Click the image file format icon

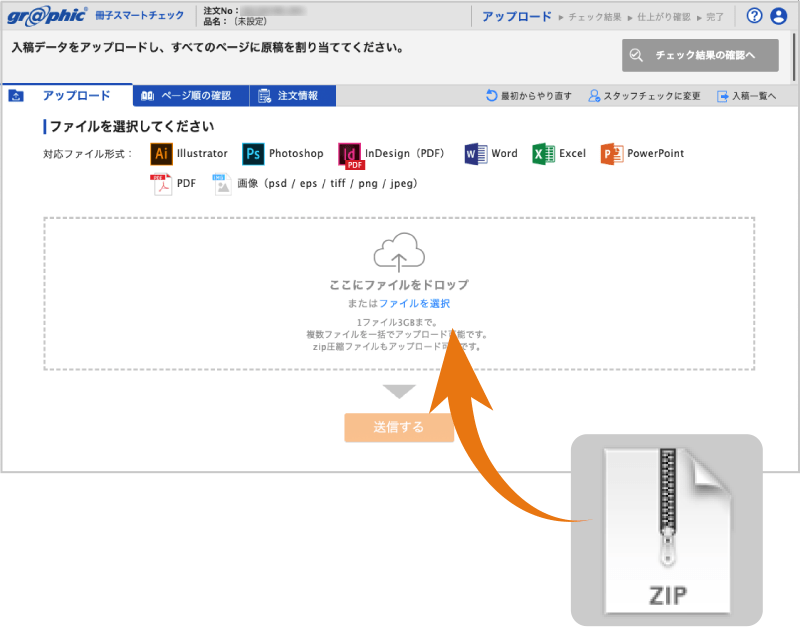pyautogui.click(x=222, y=184)
